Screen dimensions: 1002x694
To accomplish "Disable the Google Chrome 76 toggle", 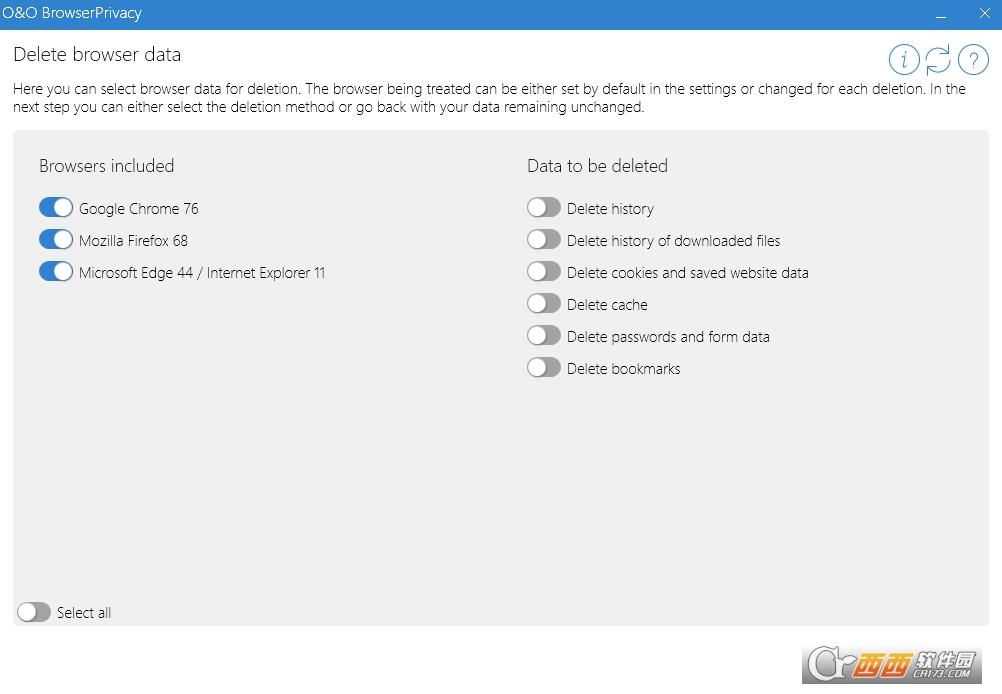I will coord(56,208).
